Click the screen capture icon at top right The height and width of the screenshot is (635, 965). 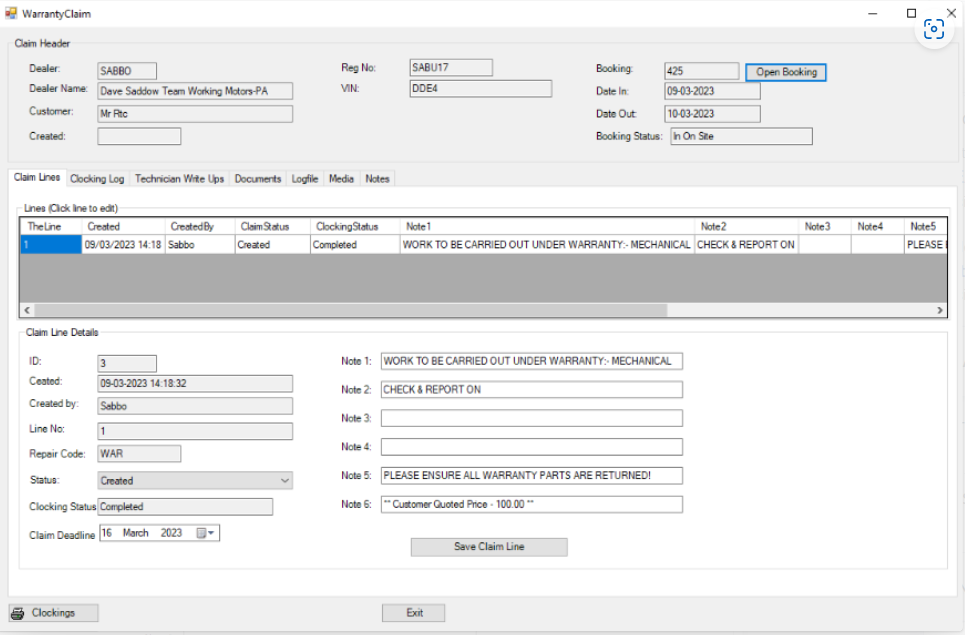click(x=934, y=29)
